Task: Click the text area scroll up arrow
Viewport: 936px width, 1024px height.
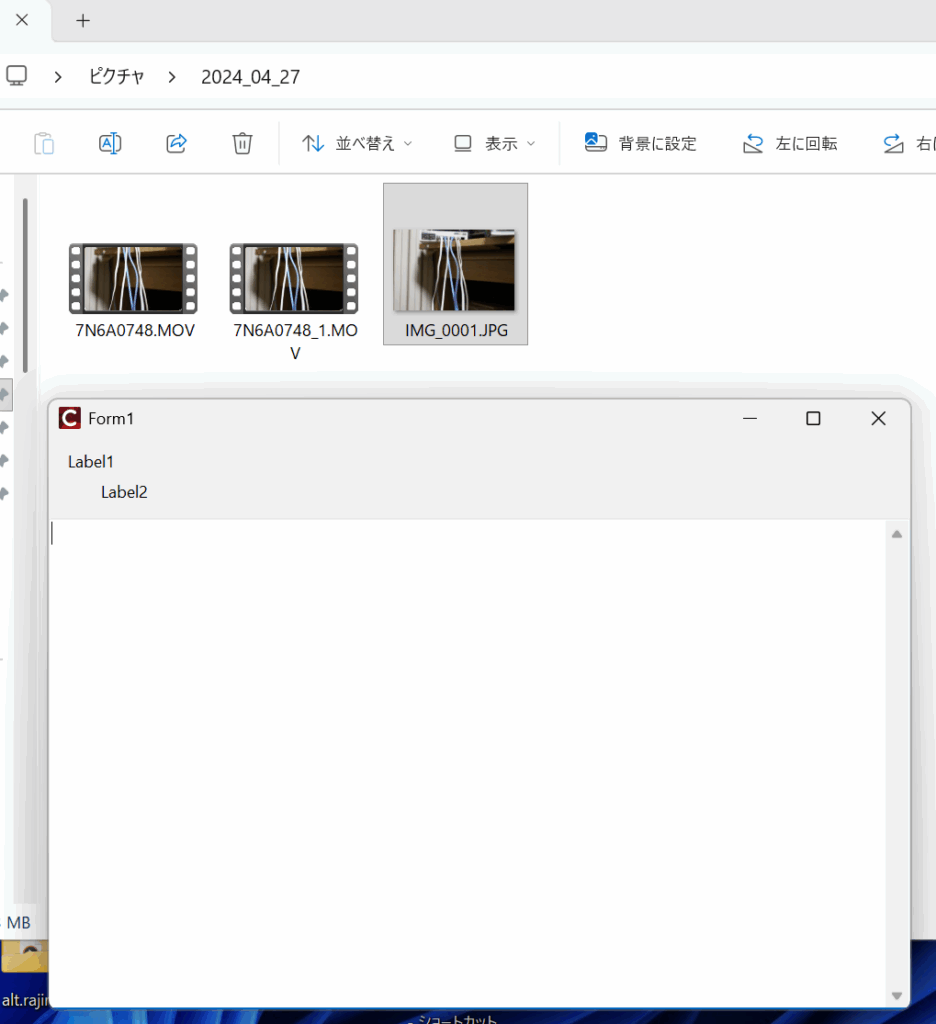Action: [896, 534]
